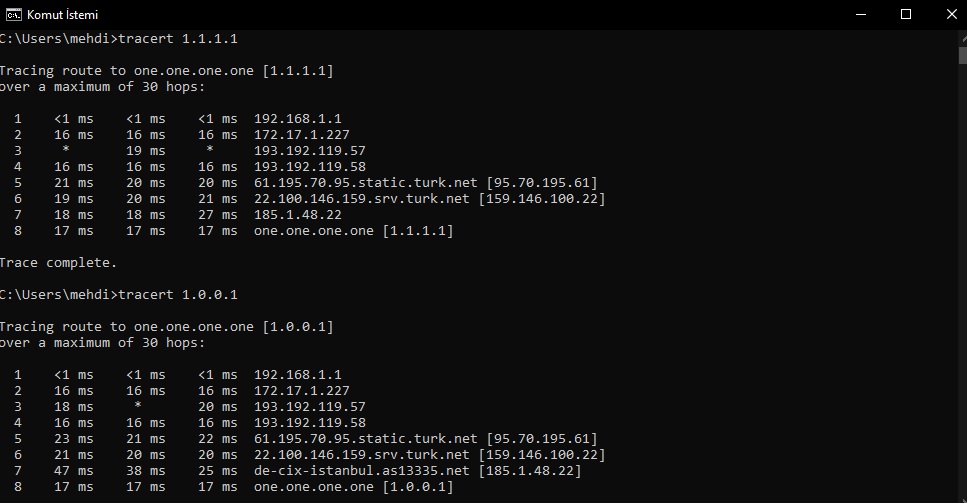
Task: Click 'one.one.one.one [1.1.1.1]' in hop 8
Action: 353,231
